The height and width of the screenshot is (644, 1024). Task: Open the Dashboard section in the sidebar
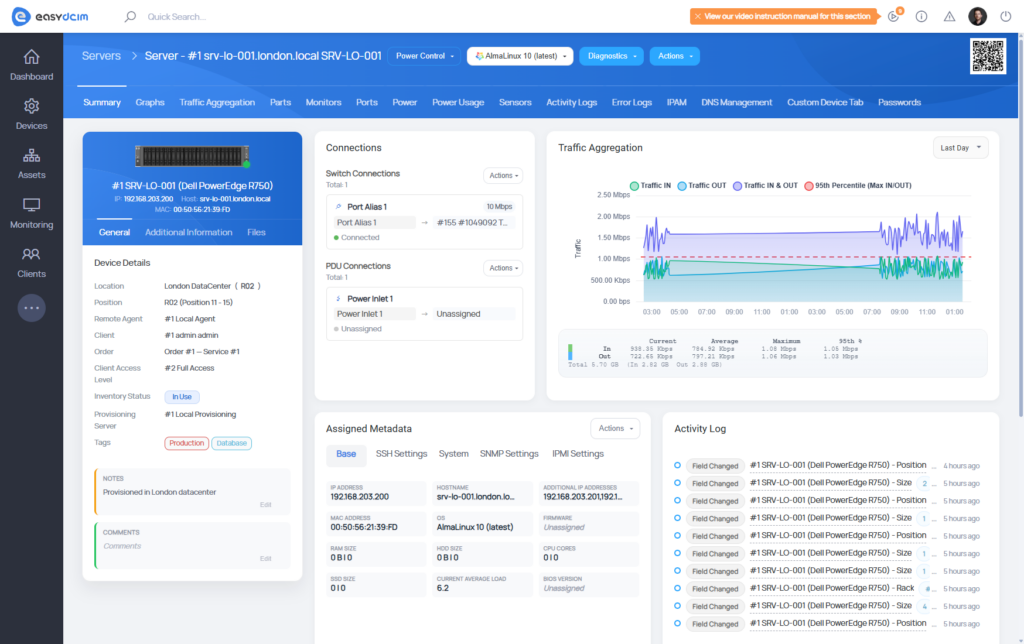tap(31, 62)
